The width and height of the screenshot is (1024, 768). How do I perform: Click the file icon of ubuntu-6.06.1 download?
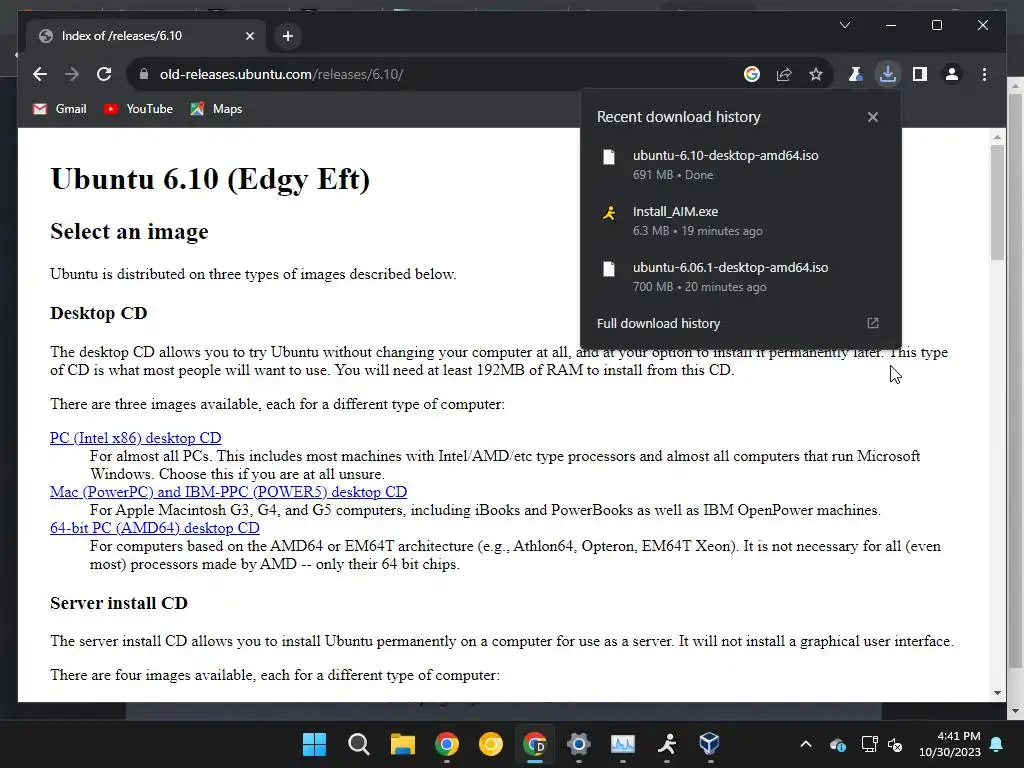pyautogui.click(x=609, y=269)
